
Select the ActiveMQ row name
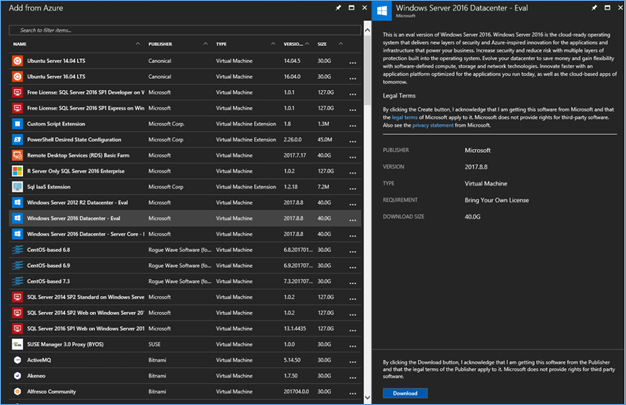(39, 360)
